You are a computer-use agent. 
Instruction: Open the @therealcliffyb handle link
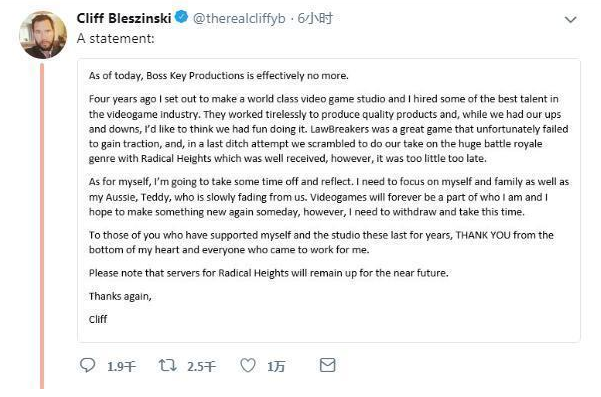(239, 18)
